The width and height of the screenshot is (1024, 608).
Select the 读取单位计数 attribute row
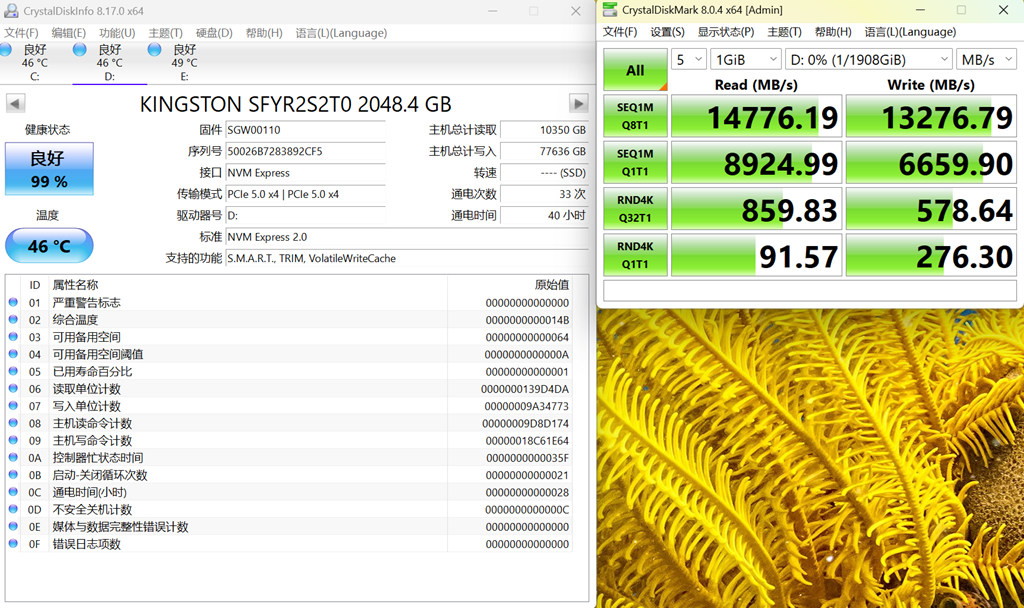(x=289, y=389)
